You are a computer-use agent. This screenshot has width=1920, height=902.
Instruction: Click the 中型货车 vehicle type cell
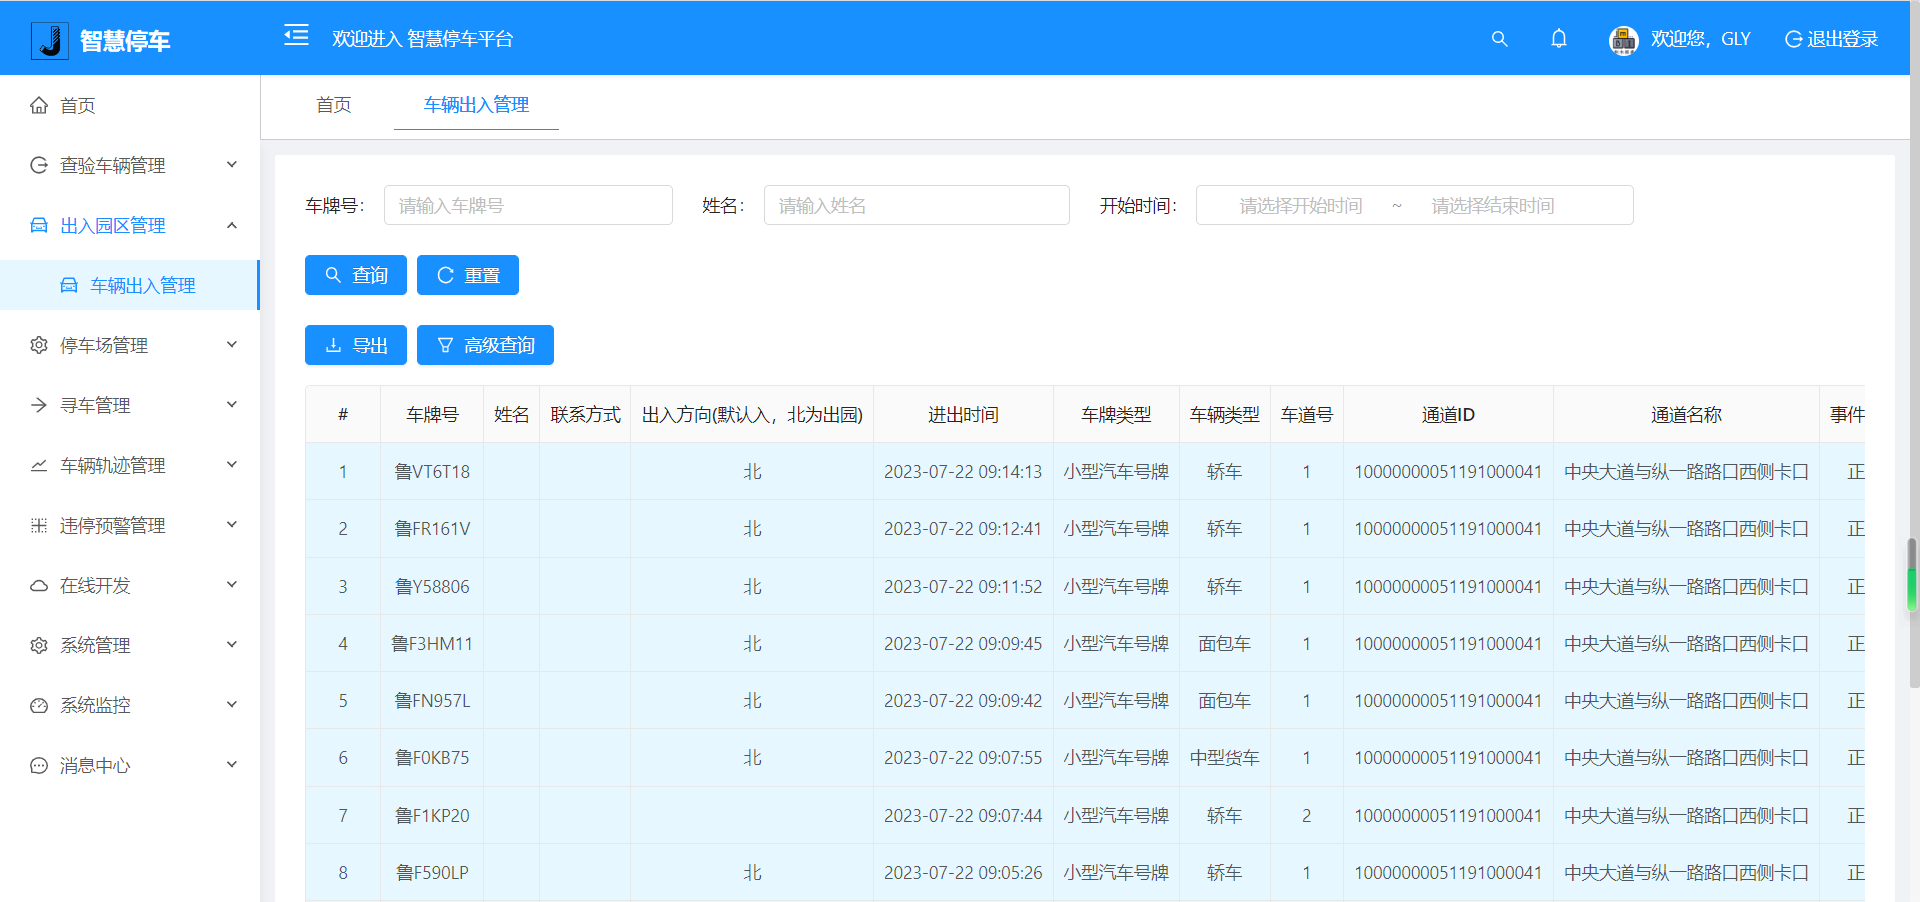pyautogui.click(x=1225, y=758)
